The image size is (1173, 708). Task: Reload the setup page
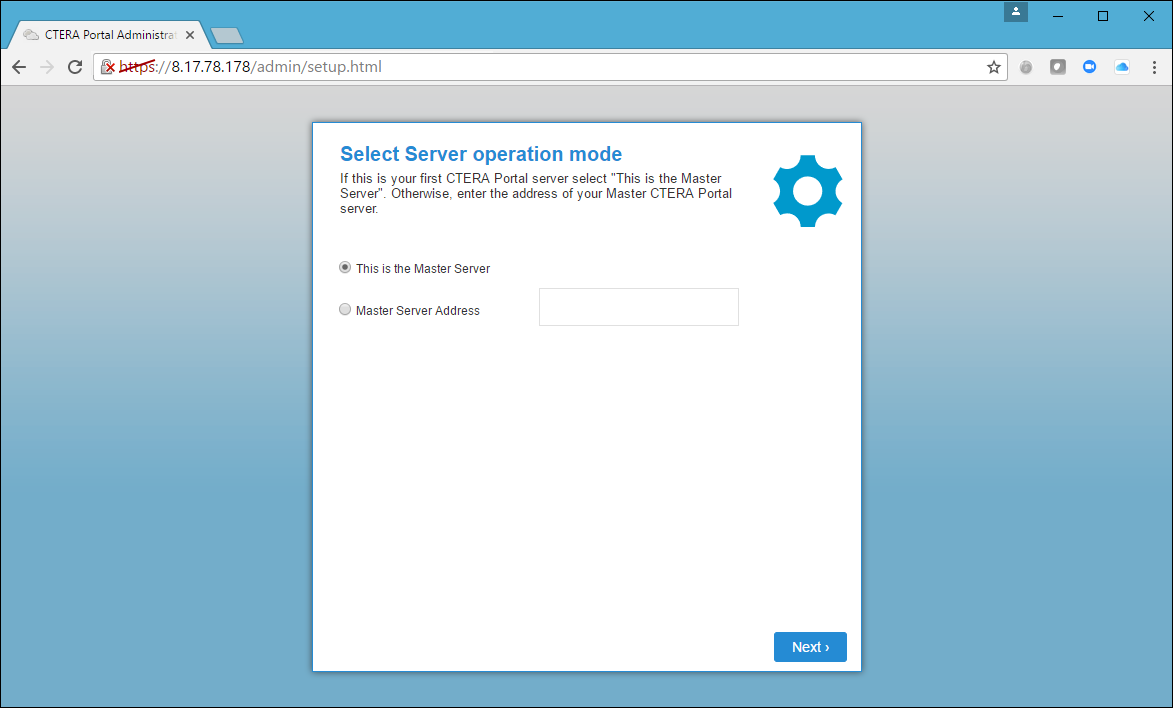[x=75, y=67]
